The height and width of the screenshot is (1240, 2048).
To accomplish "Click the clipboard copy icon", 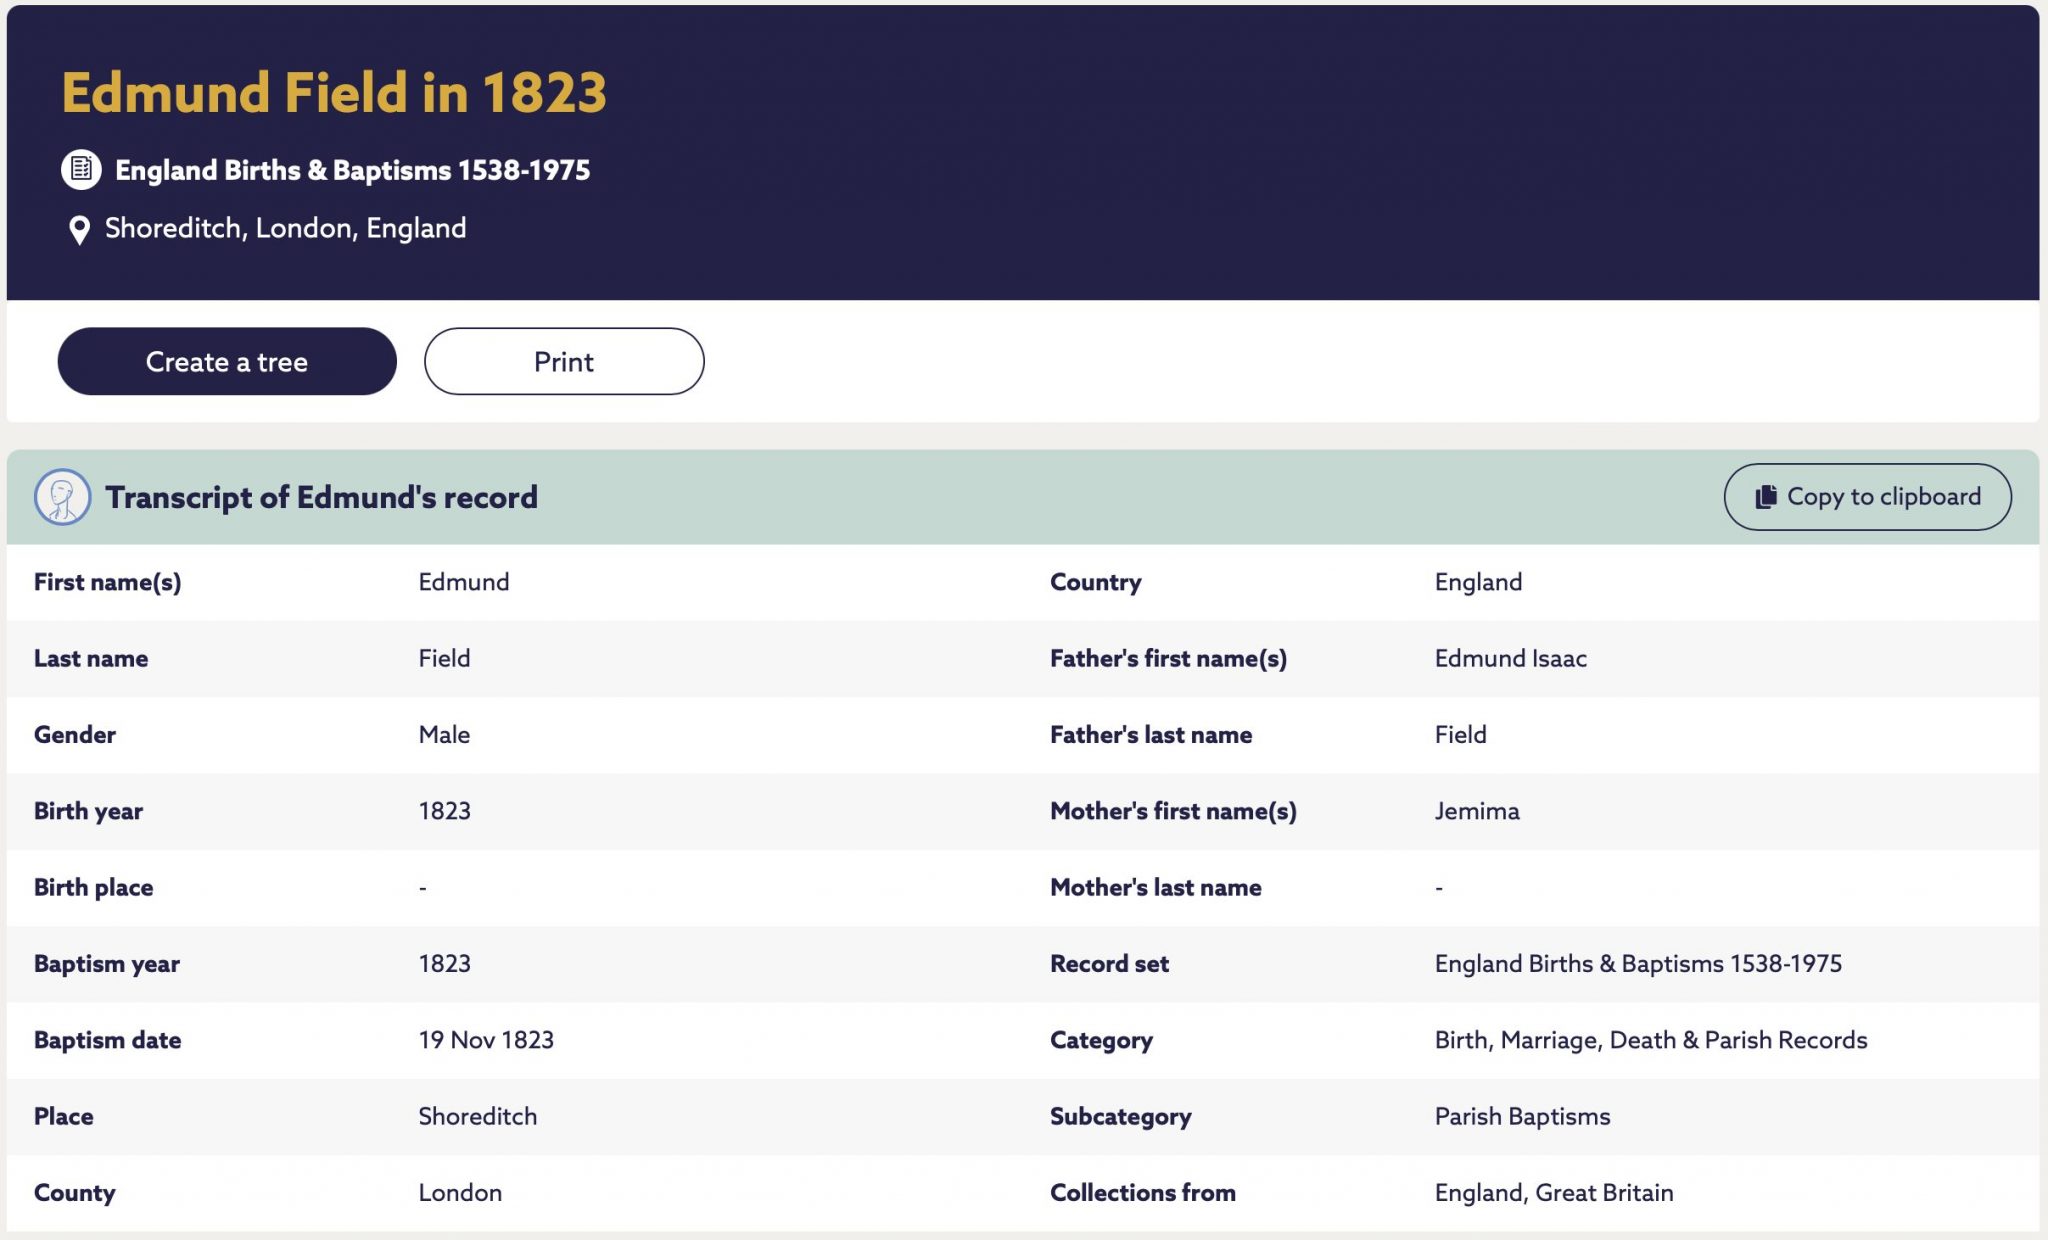I will coord(1766,497).
